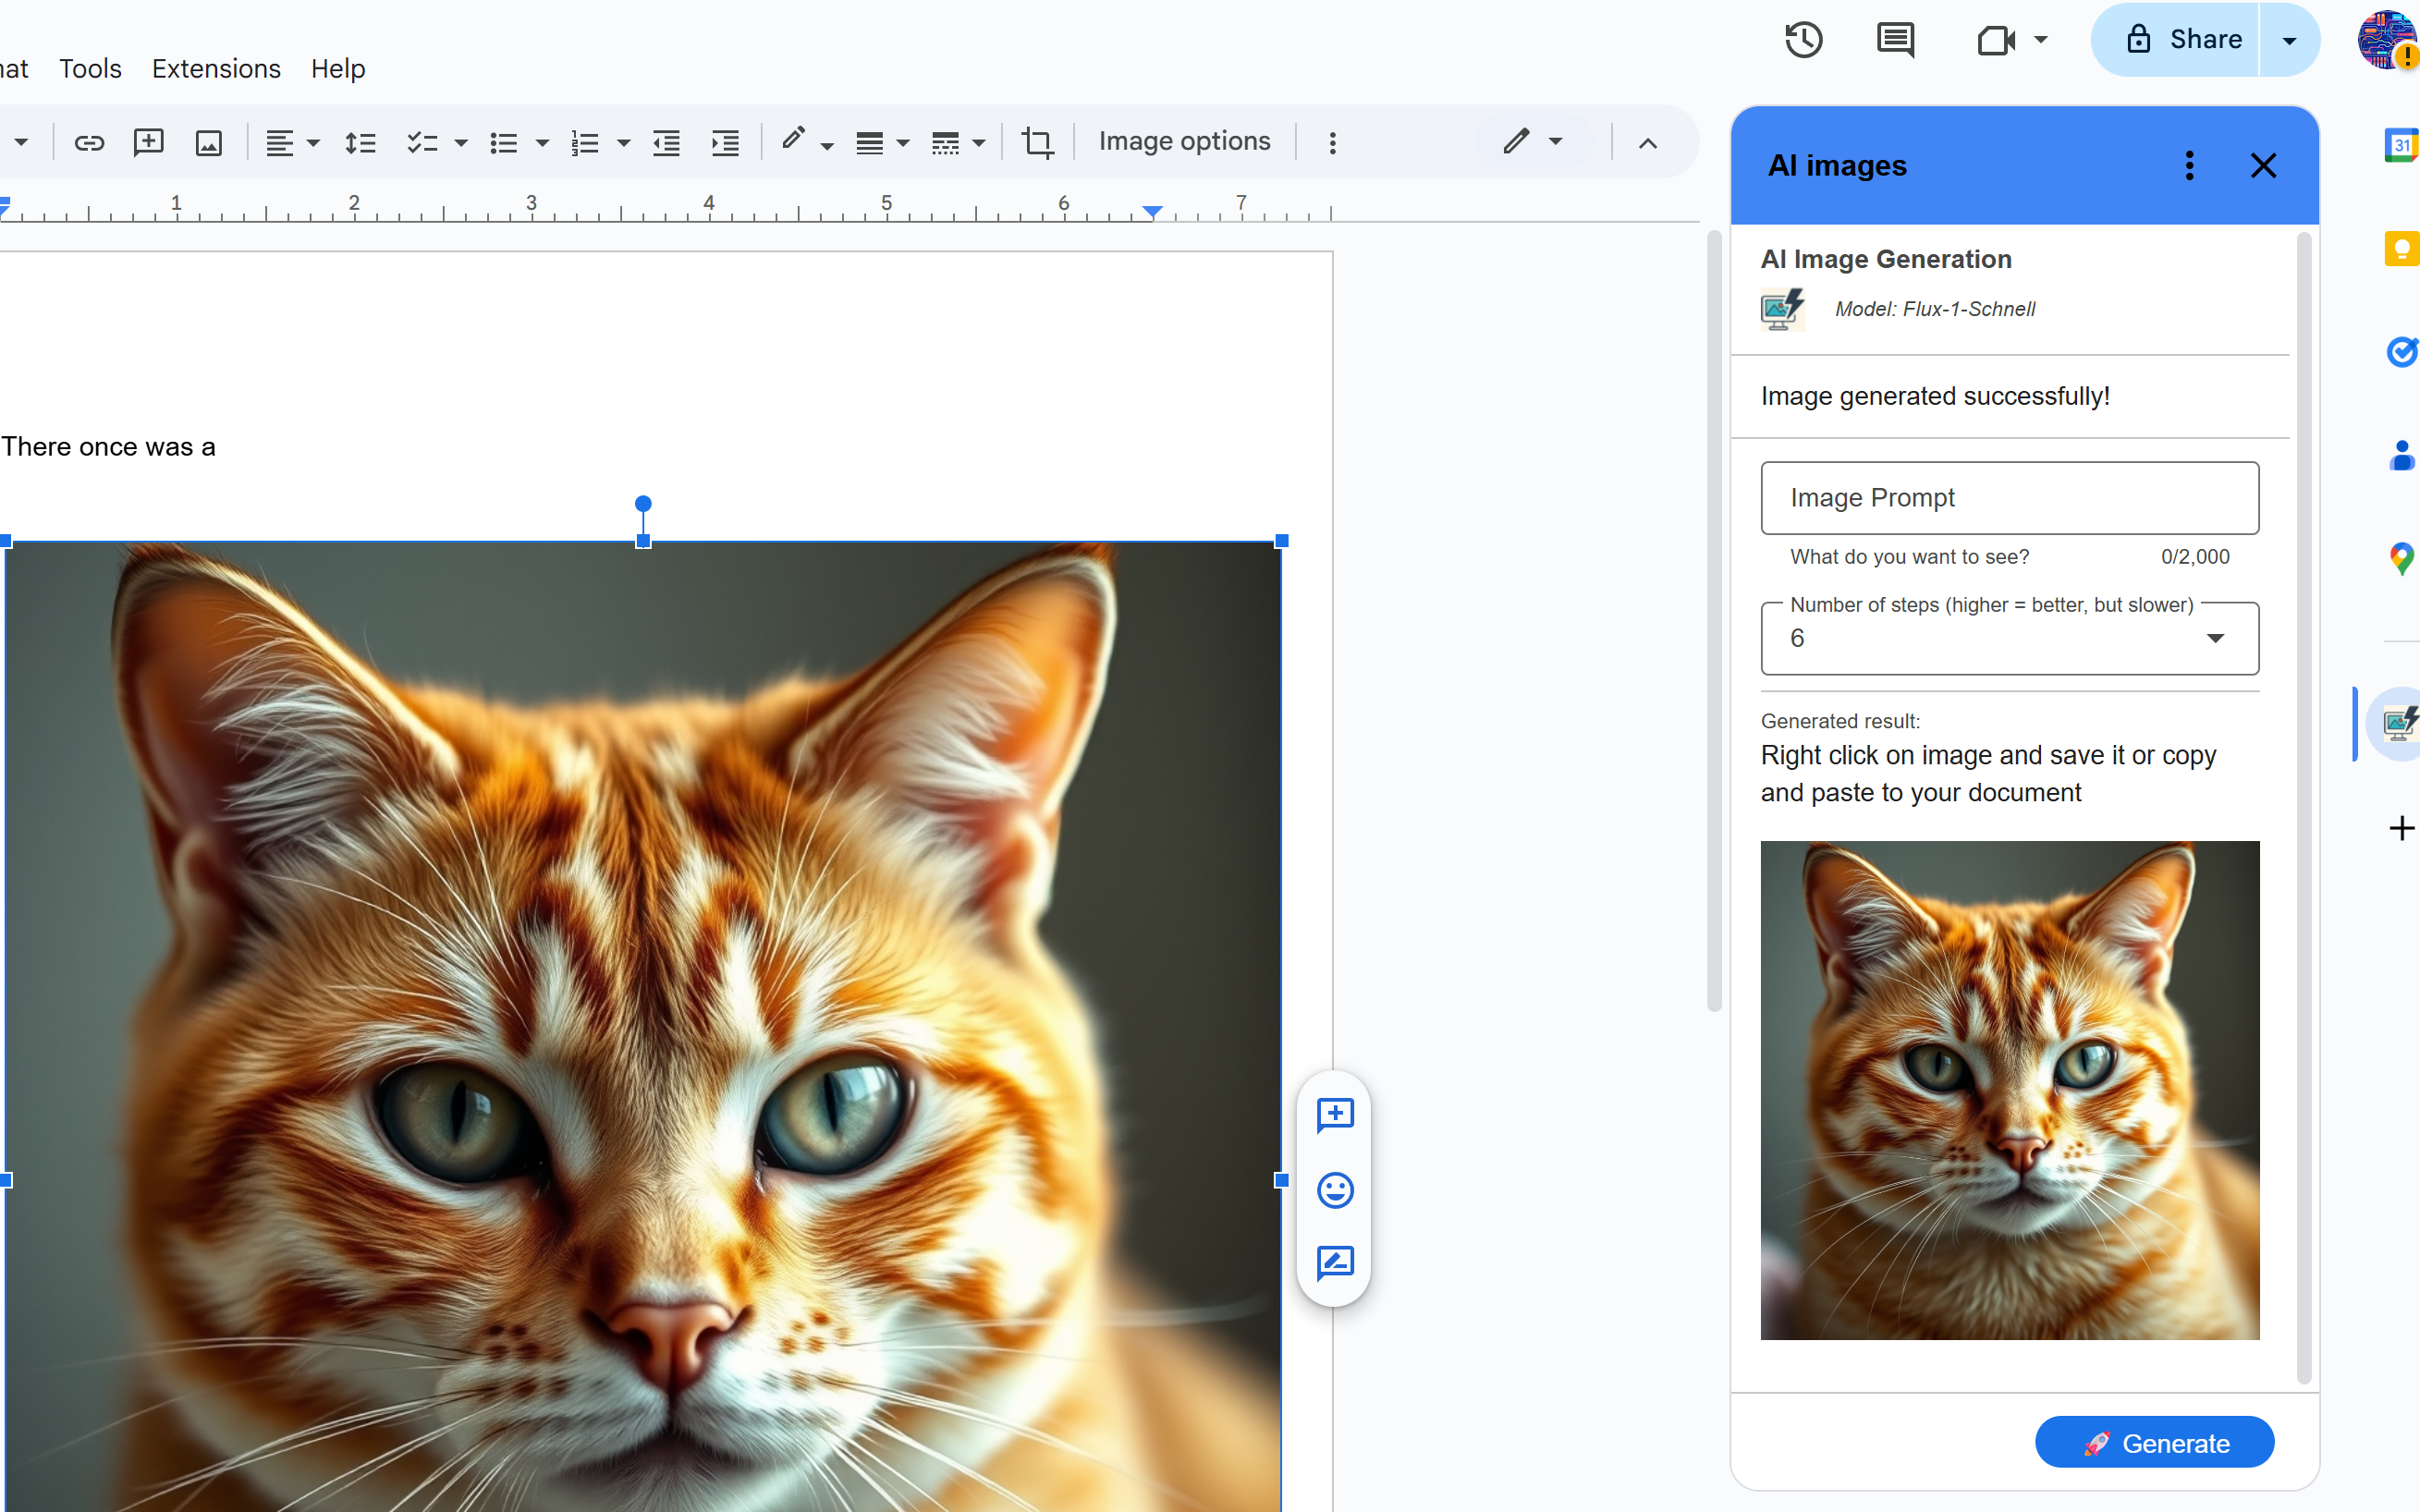Image resolution: width=2420 pixels, height=1512 pixels.
Task: Open the AI images panel three-dot menu
Action: click(2189, 165)
